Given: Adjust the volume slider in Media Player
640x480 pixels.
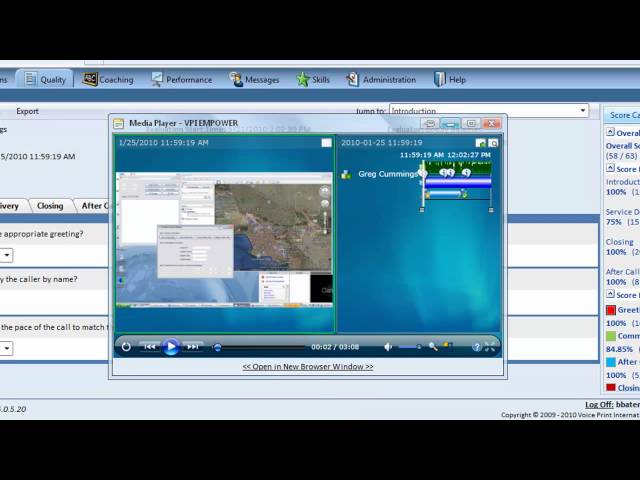Looking at the screenshot, I should point(410,347).
